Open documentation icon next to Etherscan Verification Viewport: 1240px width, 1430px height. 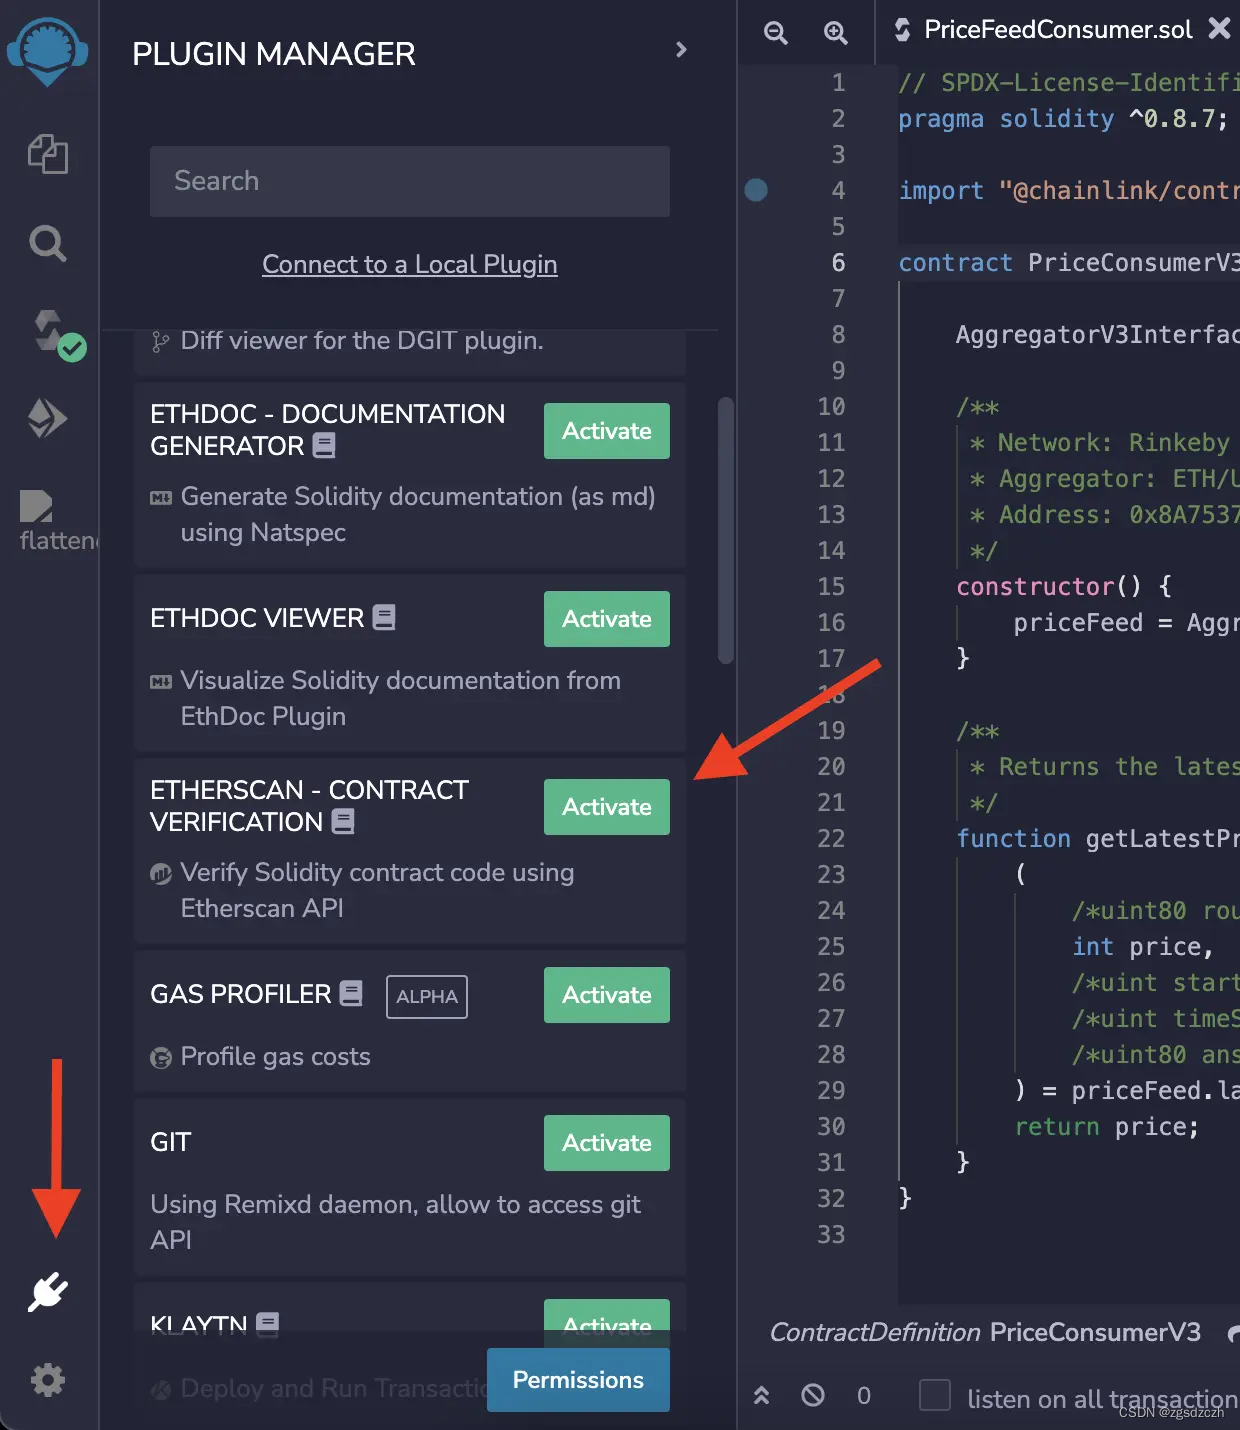(x=343, y=821)
